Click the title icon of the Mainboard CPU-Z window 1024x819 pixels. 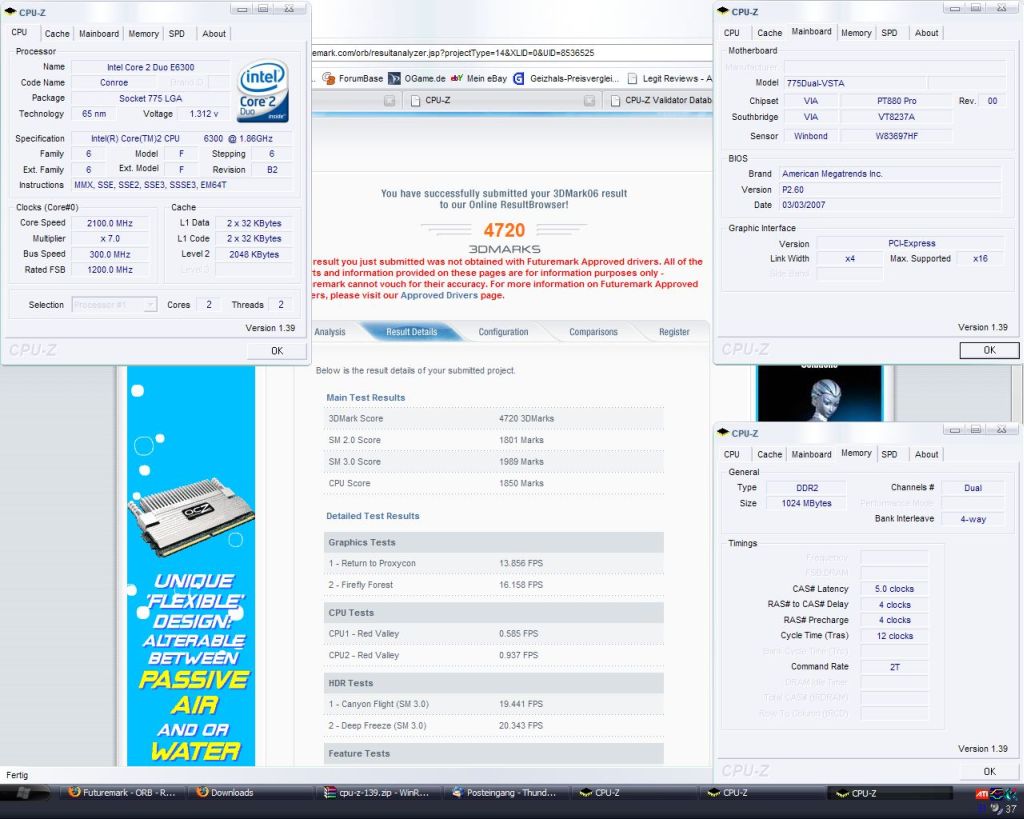point(723,11)
